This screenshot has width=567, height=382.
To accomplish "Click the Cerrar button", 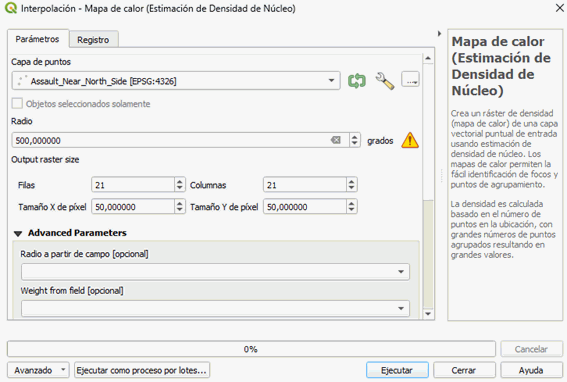I will coord(464,370).
